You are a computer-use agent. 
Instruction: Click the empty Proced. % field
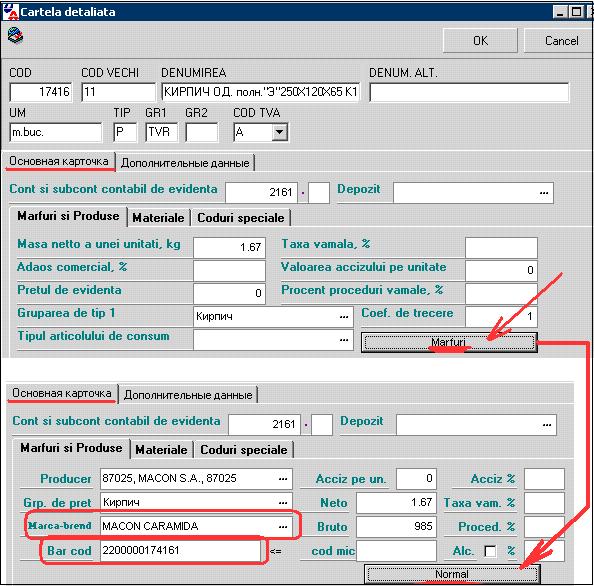544,527
